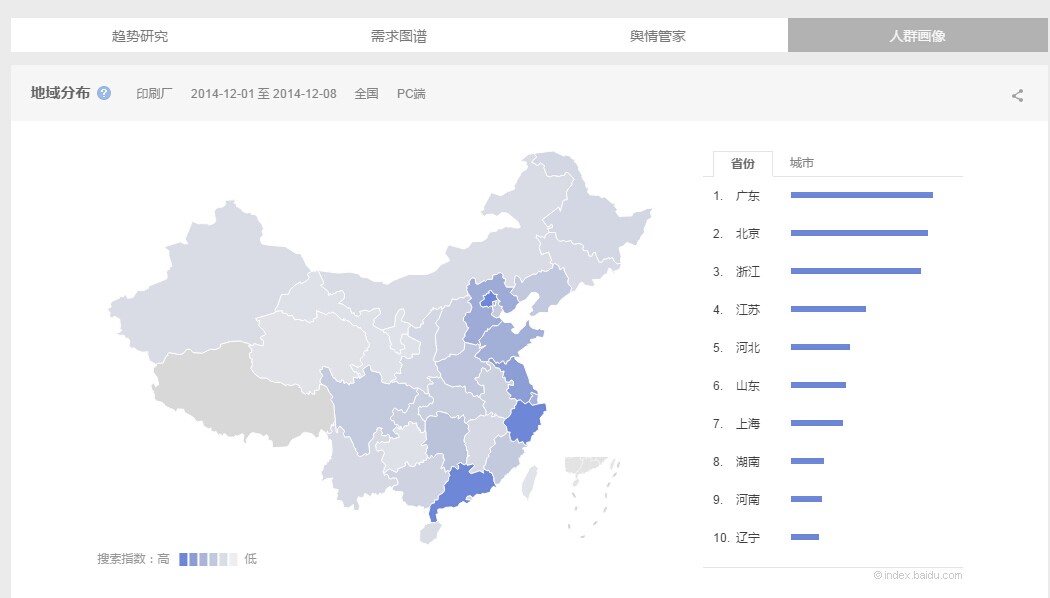Click the share icon

click(x=1017, y=96)
